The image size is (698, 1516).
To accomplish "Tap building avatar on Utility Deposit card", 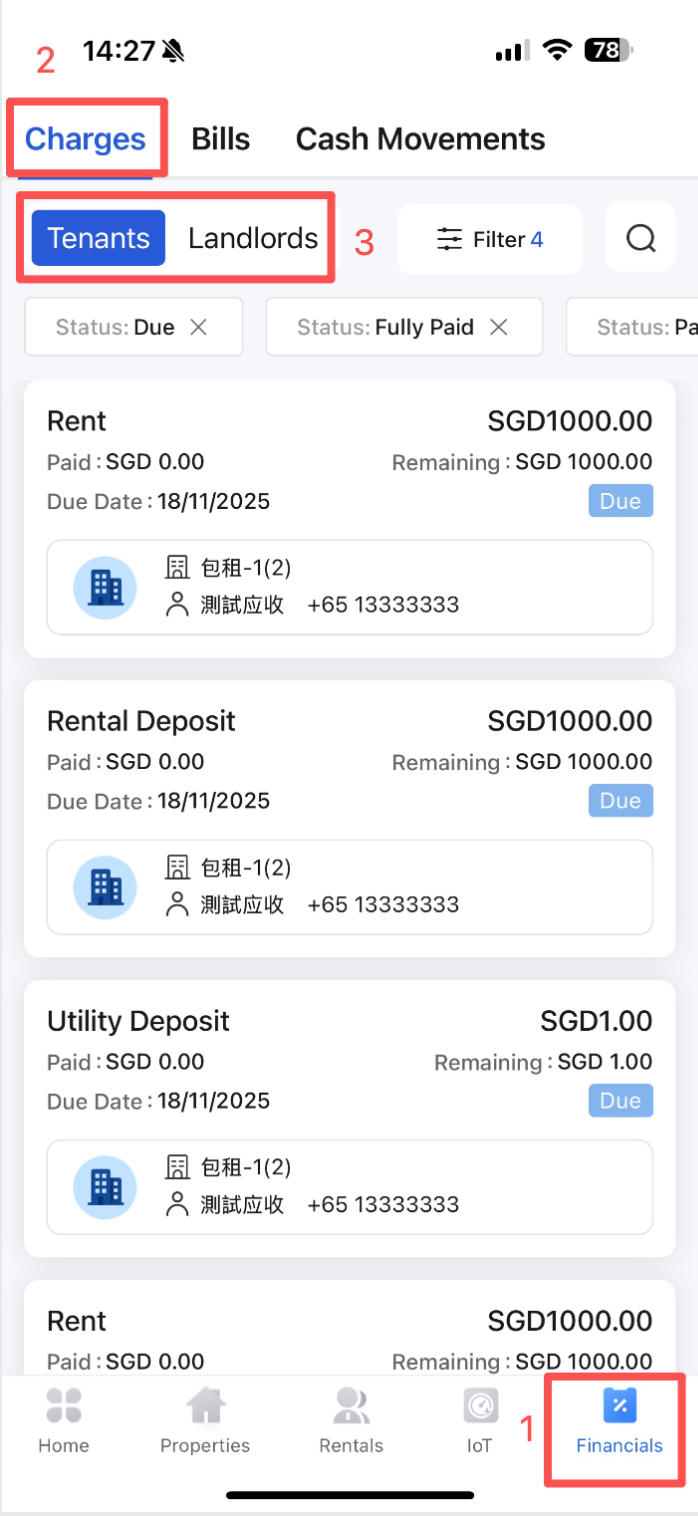I will pyautogui.click(x=105, y=1187).
